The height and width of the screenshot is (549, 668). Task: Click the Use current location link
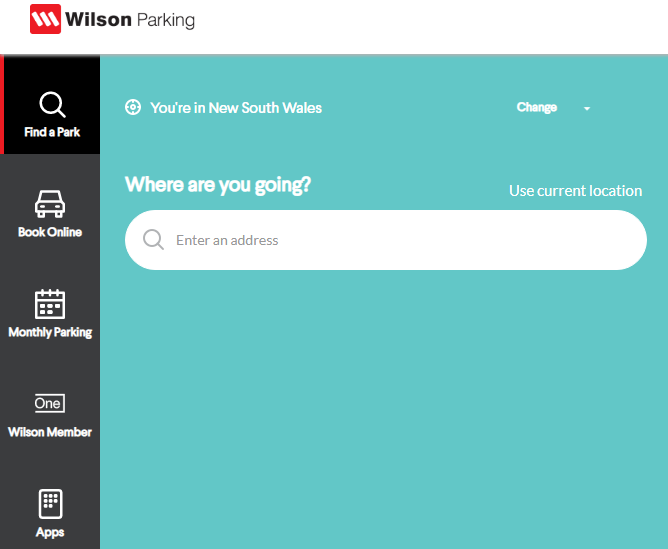(x=576, y=191)
